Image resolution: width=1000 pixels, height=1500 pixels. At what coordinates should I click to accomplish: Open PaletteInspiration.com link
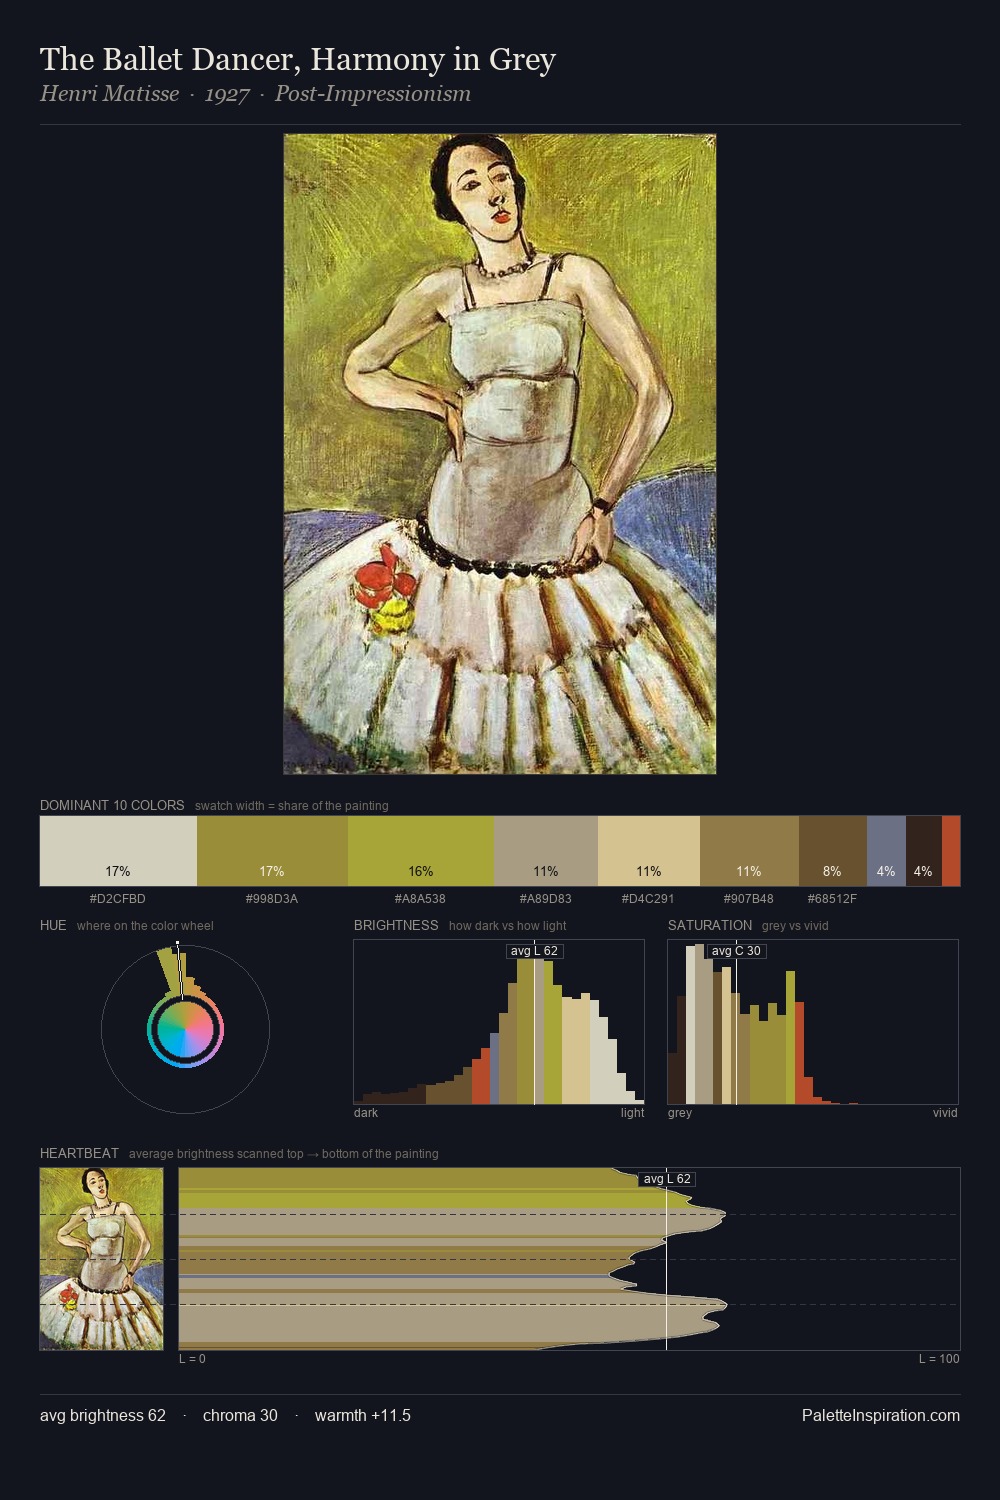(x=881, y=1415)
